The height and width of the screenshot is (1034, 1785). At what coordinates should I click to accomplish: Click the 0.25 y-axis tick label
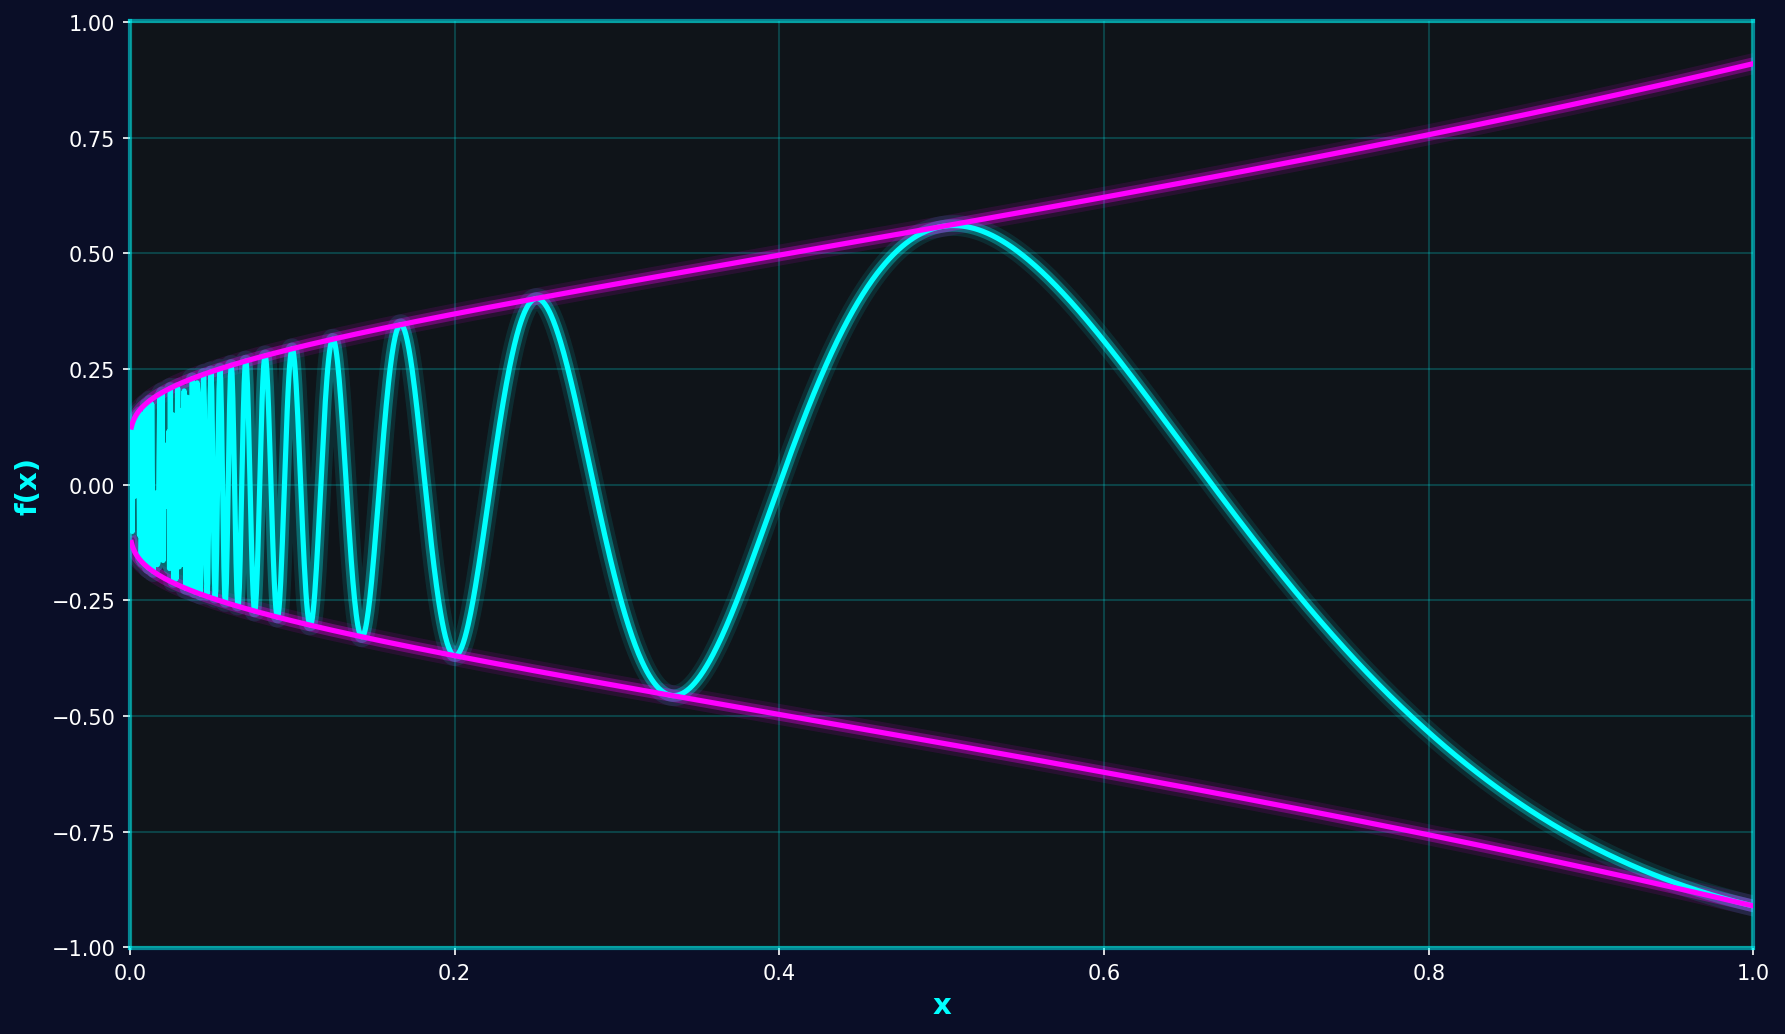(x=92, y=370)
